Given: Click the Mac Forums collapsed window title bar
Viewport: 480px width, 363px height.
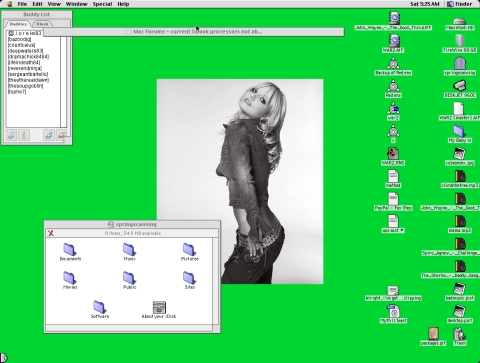Looking at the screenshot, I should click(x=194, y=32).
